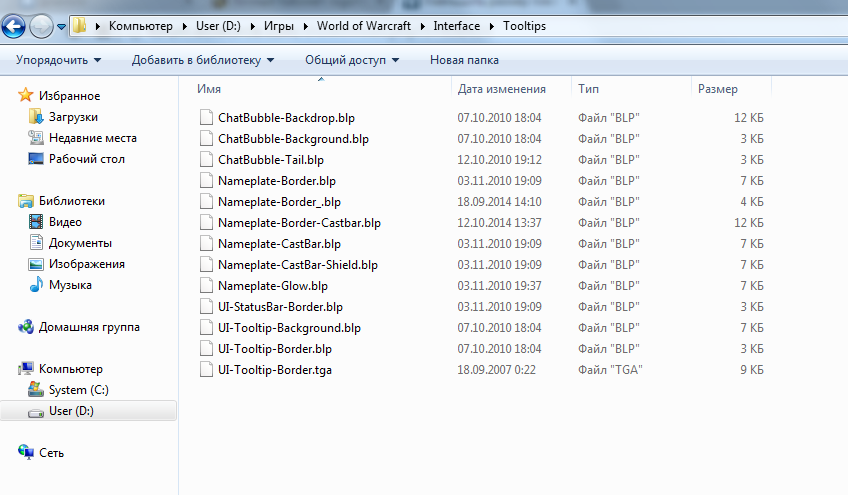Open the recent locations dropdown arrow
This screenshot has height=495, width=848.
pyautogui.click(x=61, y=27)
